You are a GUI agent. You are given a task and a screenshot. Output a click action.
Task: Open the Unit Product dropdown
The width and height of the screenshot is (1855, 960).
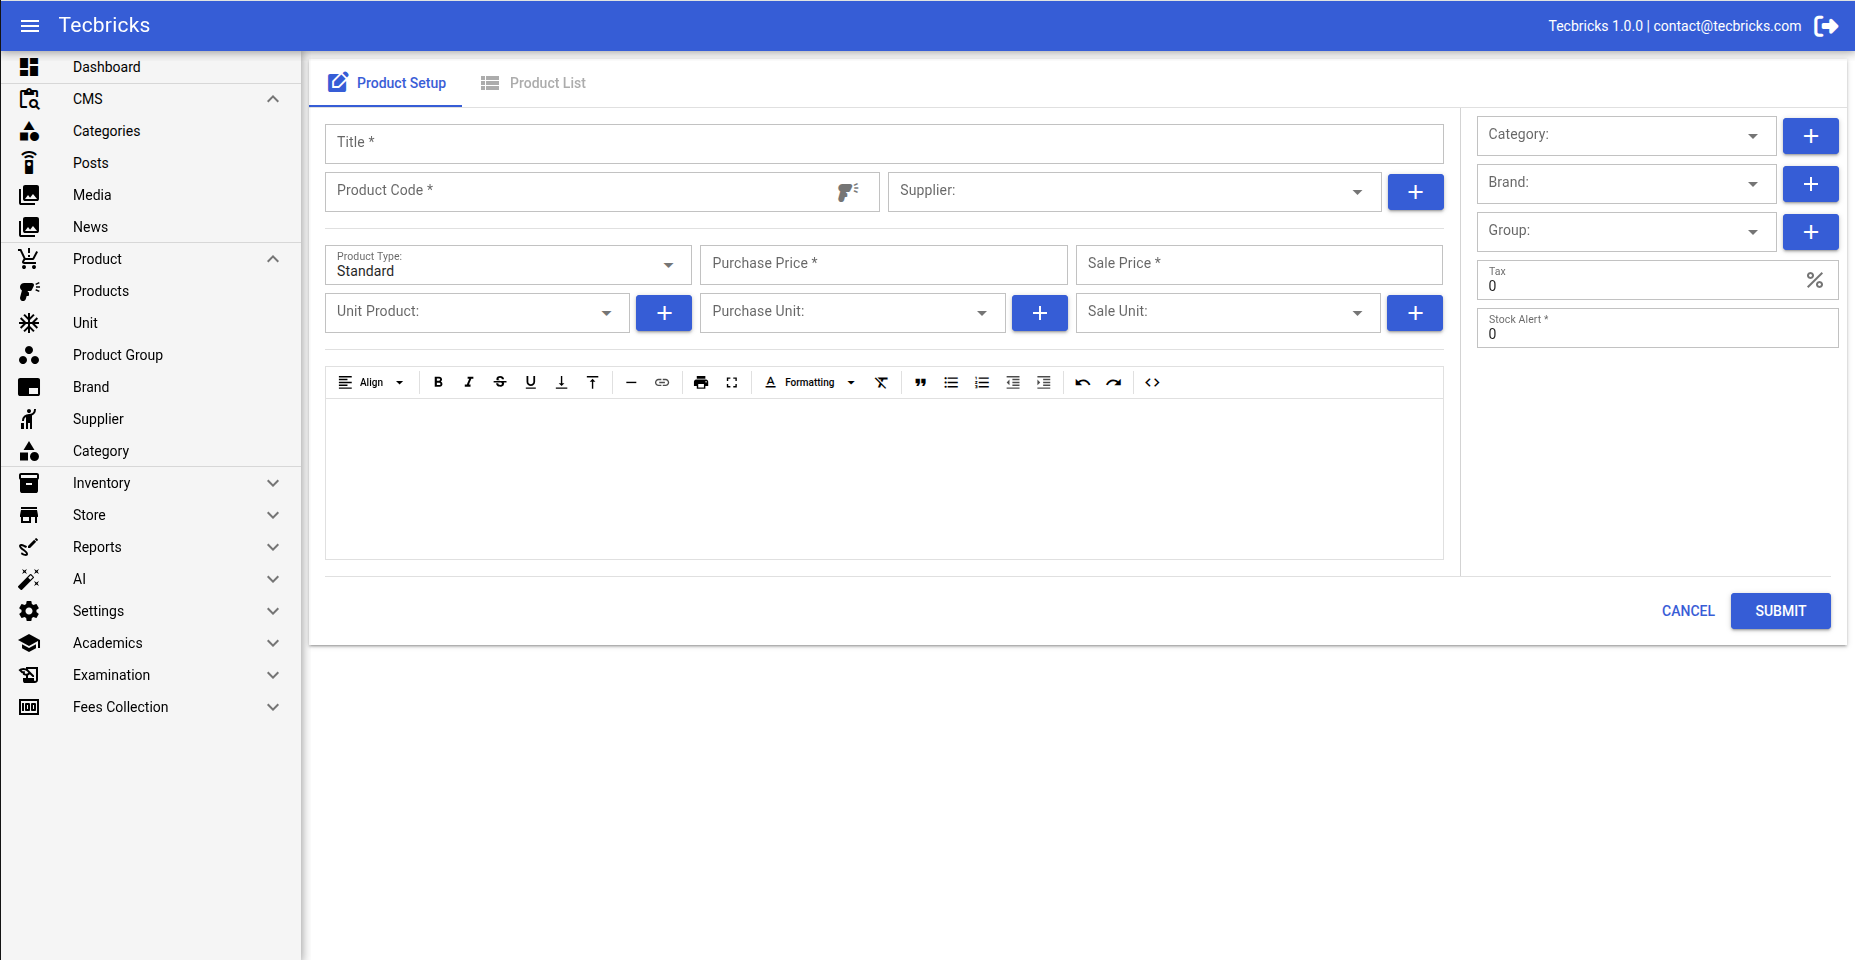pyautogui.click(x=477, y=313)
